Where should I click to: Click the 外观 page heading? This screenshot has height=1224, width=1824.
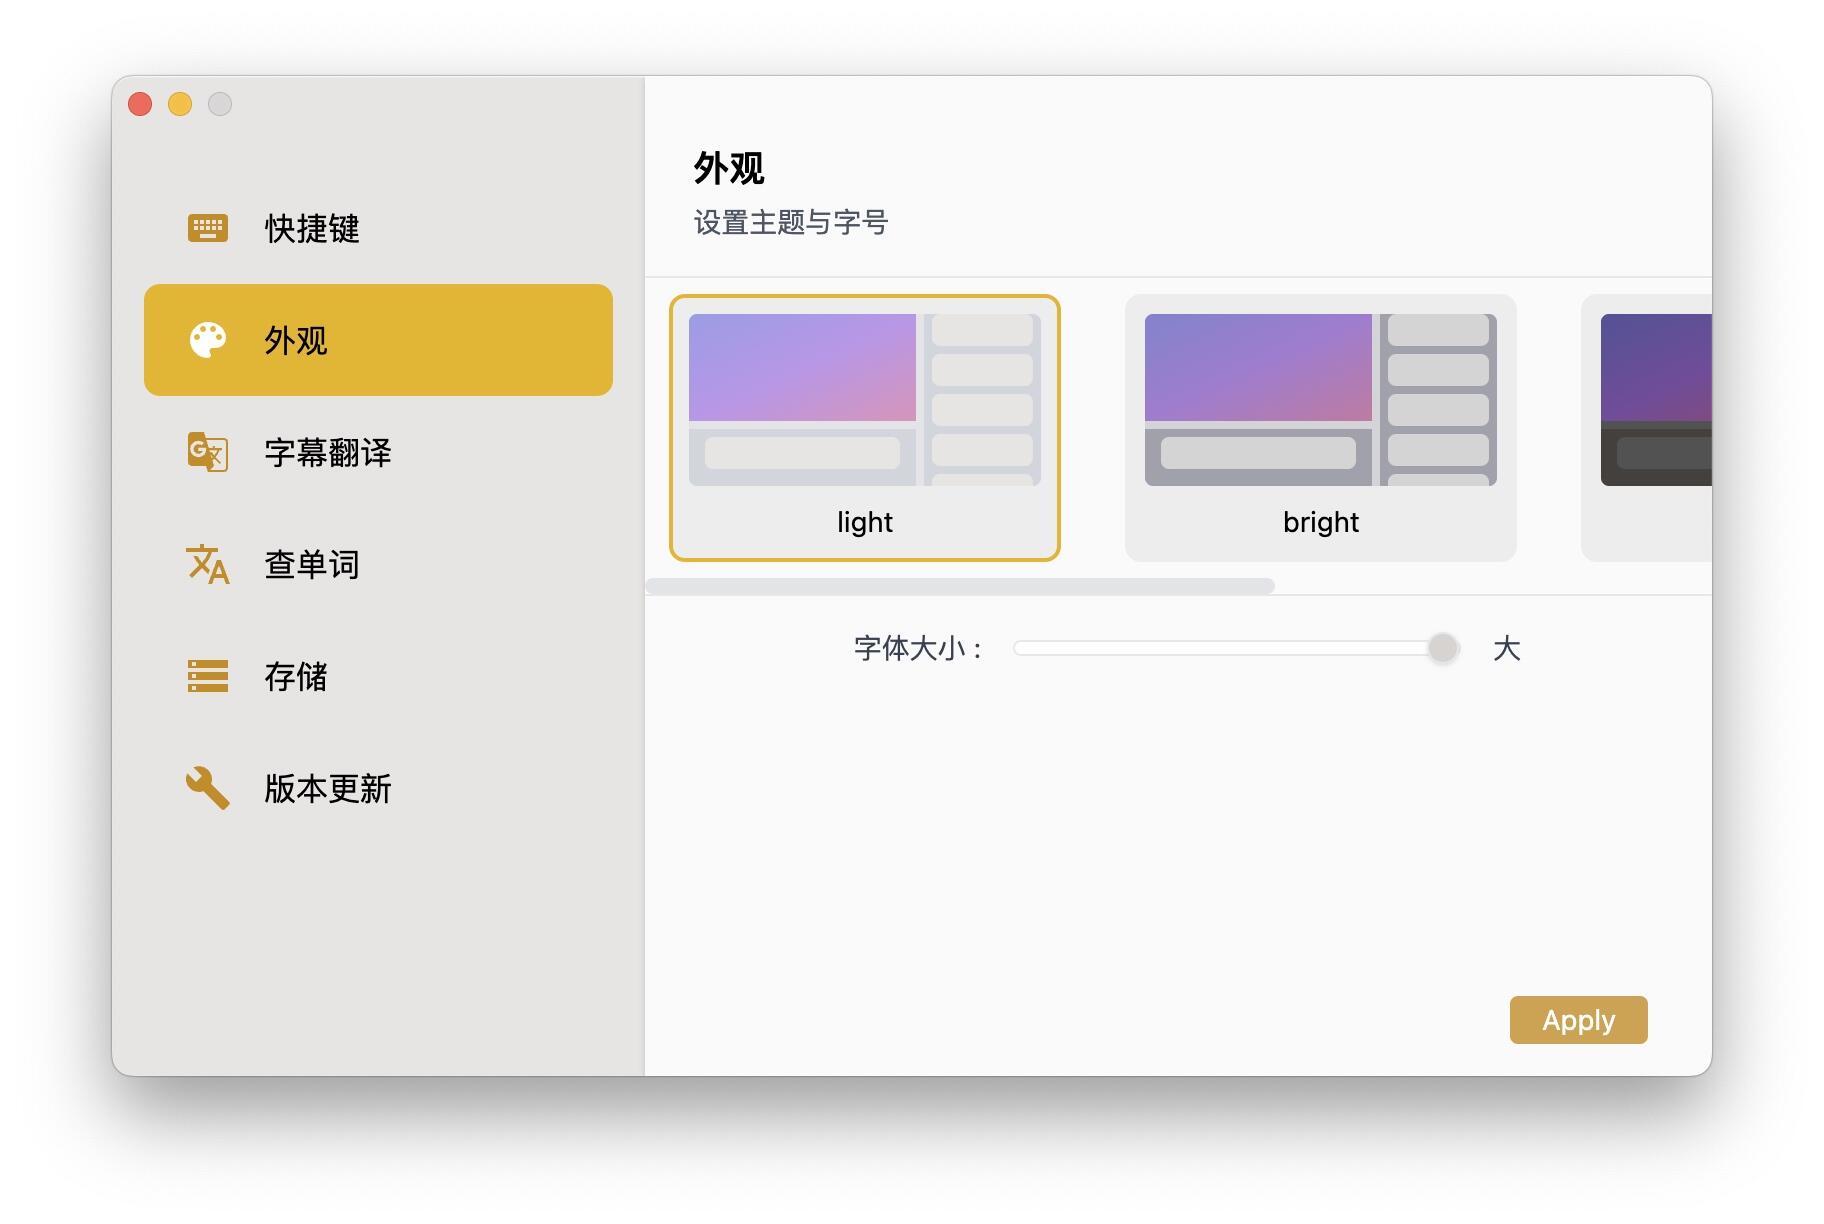(729, 168)
